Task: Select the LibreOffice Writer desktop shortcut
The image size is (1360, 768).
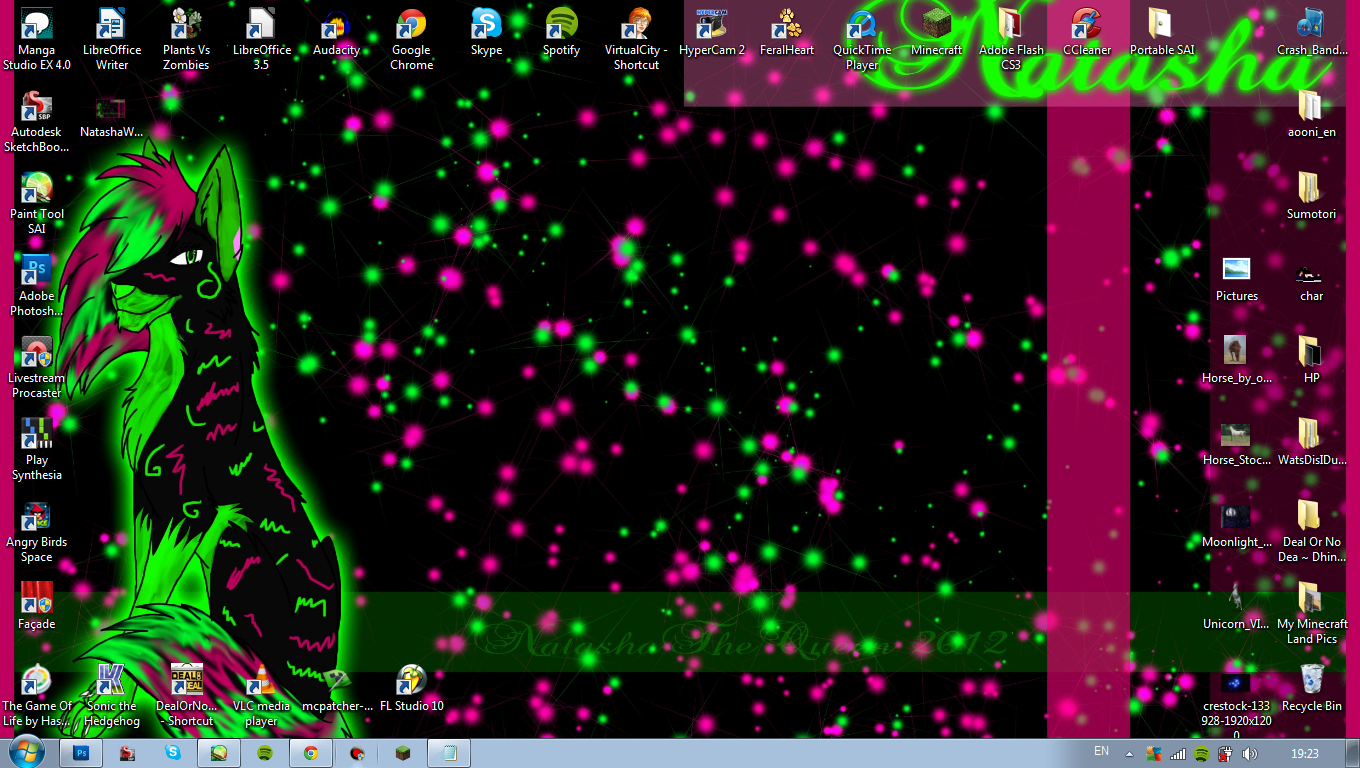Action: pos(111,27)
